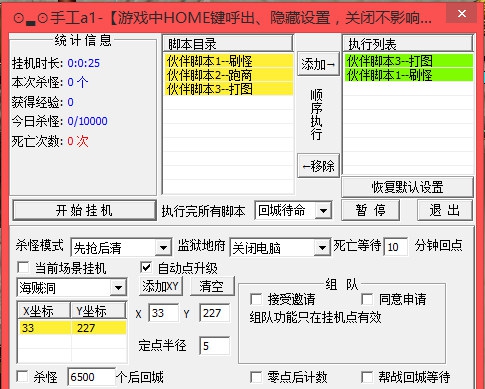Click the 添加→ button

click(x=318, y=64)
